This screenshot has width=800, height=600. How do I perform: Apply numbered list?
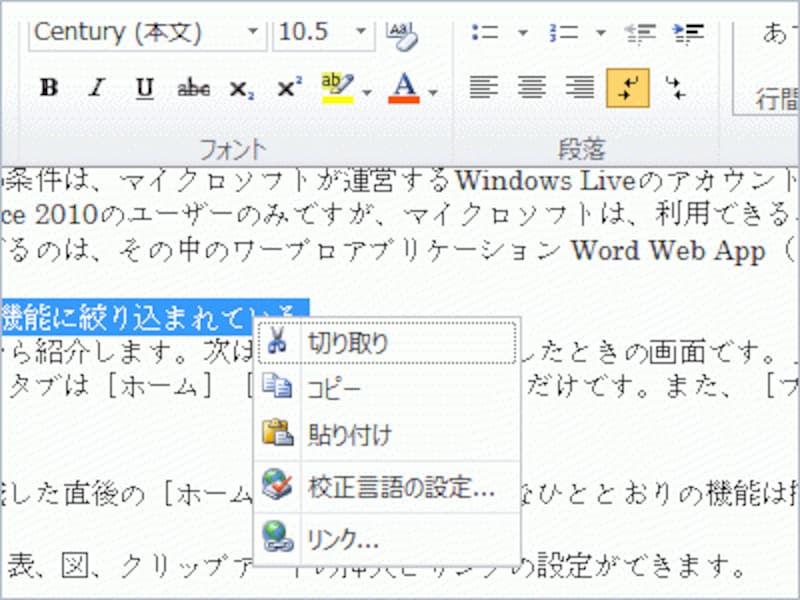(x=564, y=33)
